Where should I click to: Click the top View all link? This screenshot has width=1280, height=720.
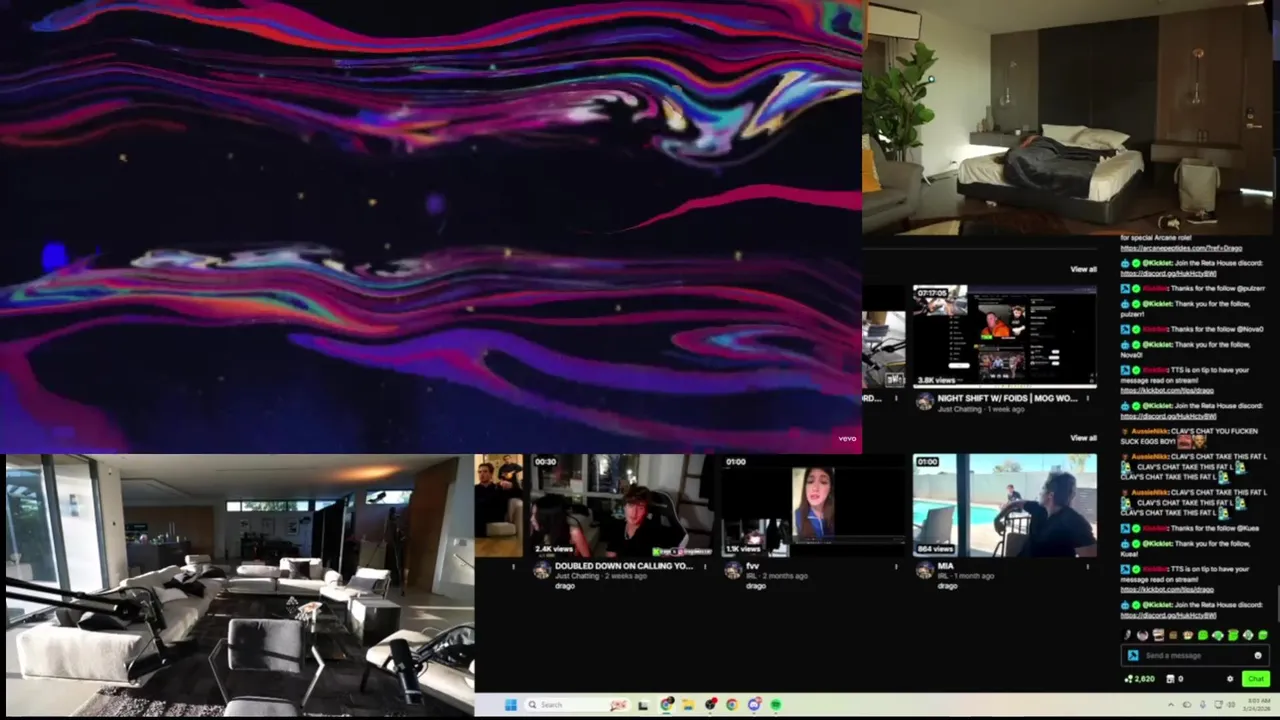1083,269
